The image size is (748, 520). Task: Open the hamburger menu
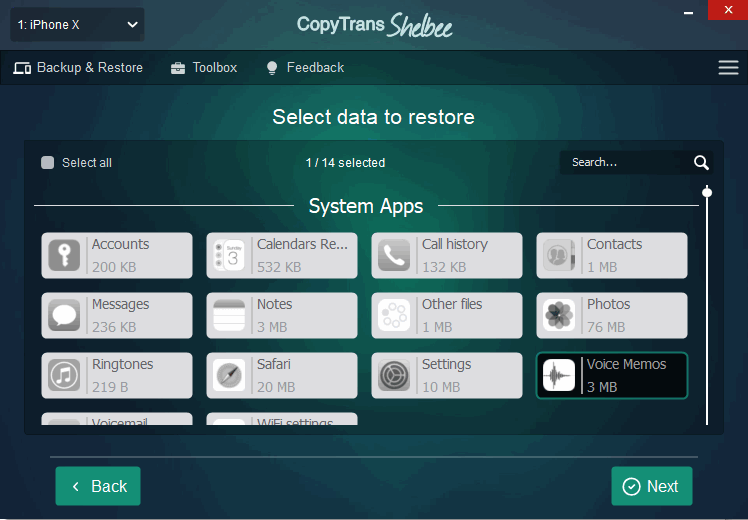[728, 68]
